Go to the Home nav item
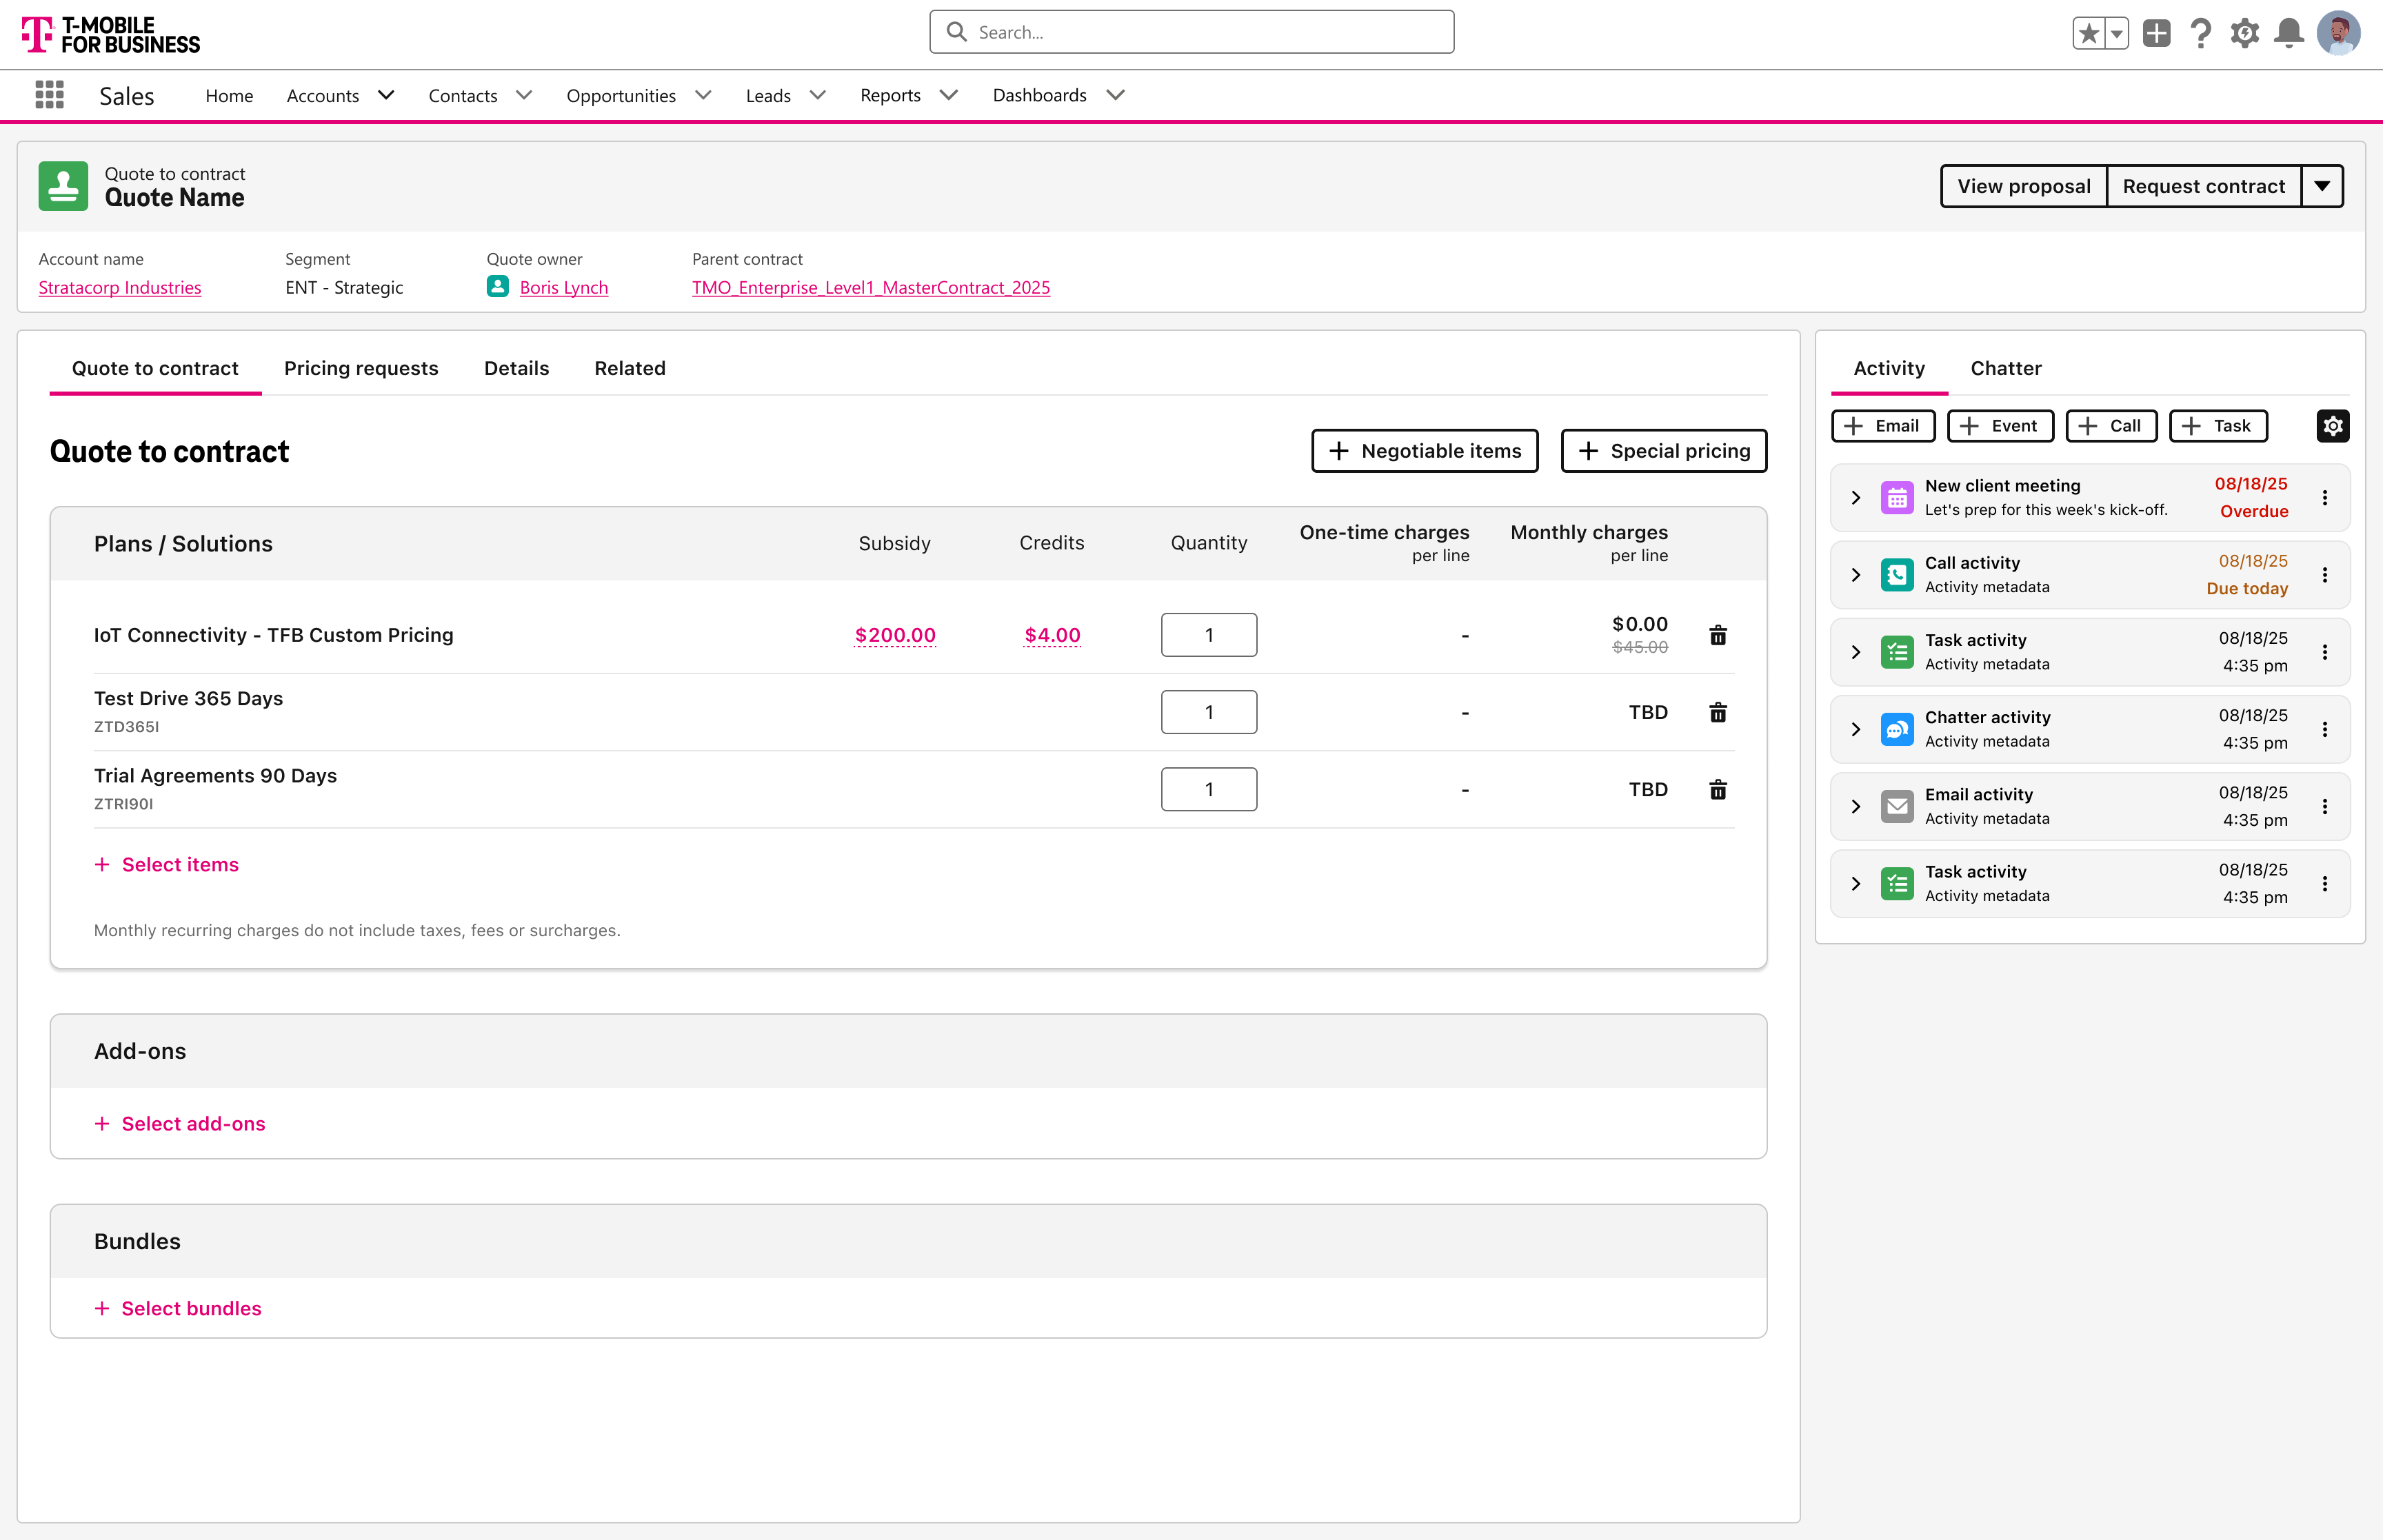 click(229, 95)
